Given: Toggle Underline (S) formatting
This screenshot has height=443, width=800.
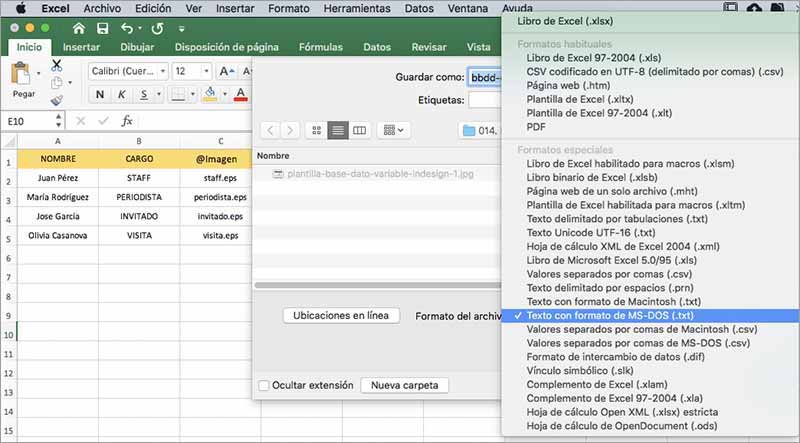Looking at the screenshot, I should coord(144,94).
